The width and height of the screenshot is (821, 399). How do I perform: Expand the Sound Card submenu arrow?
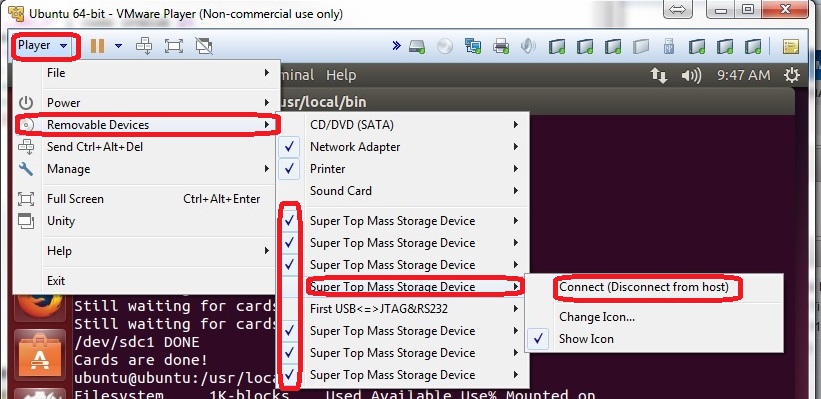516,191
